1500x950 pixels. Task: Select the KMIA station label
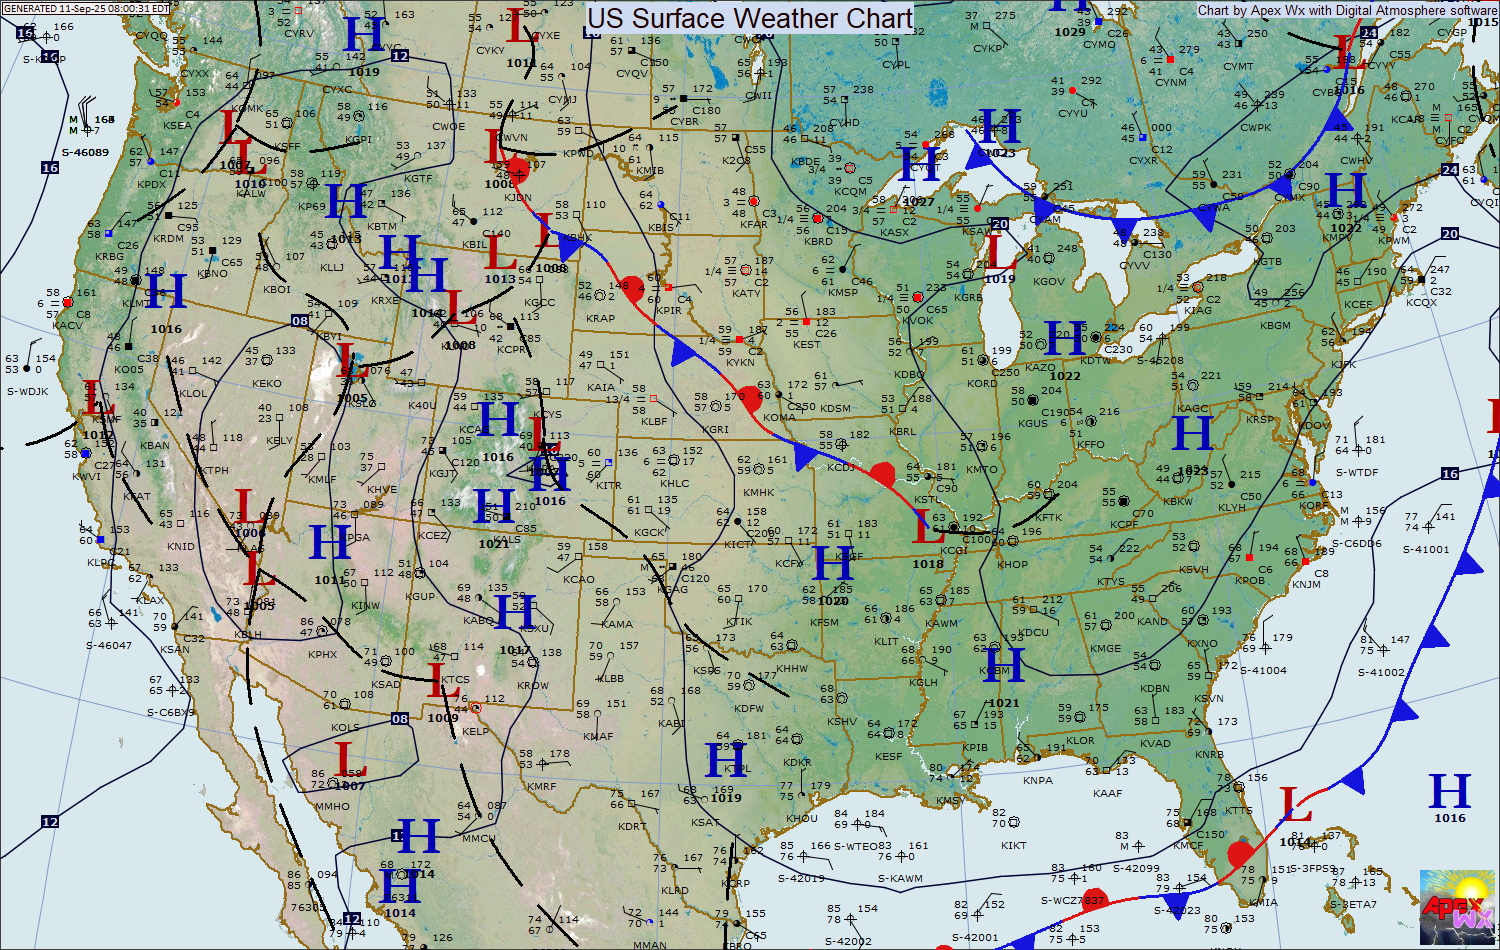[1264, 902]
